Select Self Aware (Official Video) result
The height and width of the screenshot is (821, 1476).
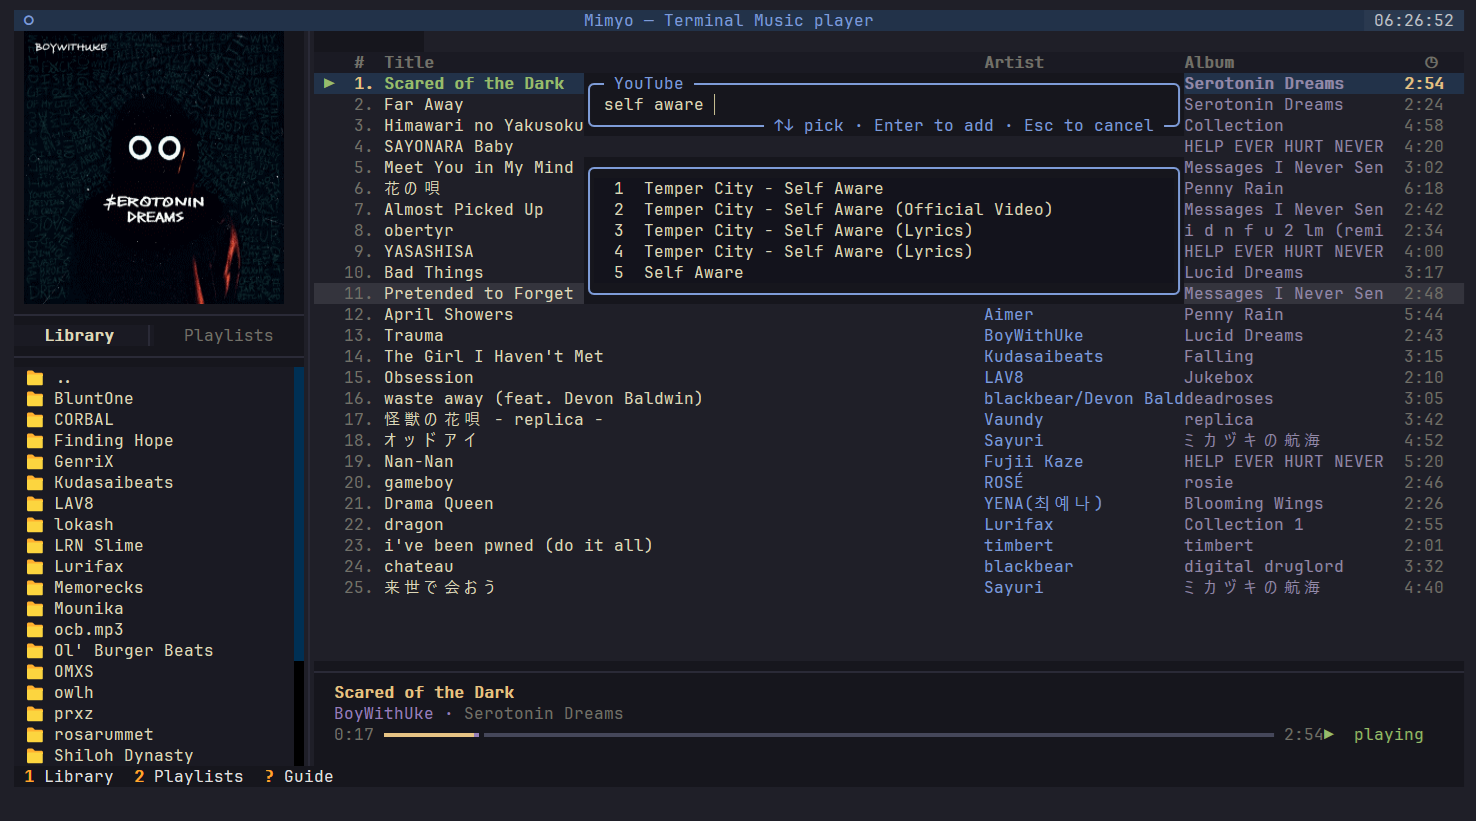point(833,210)
